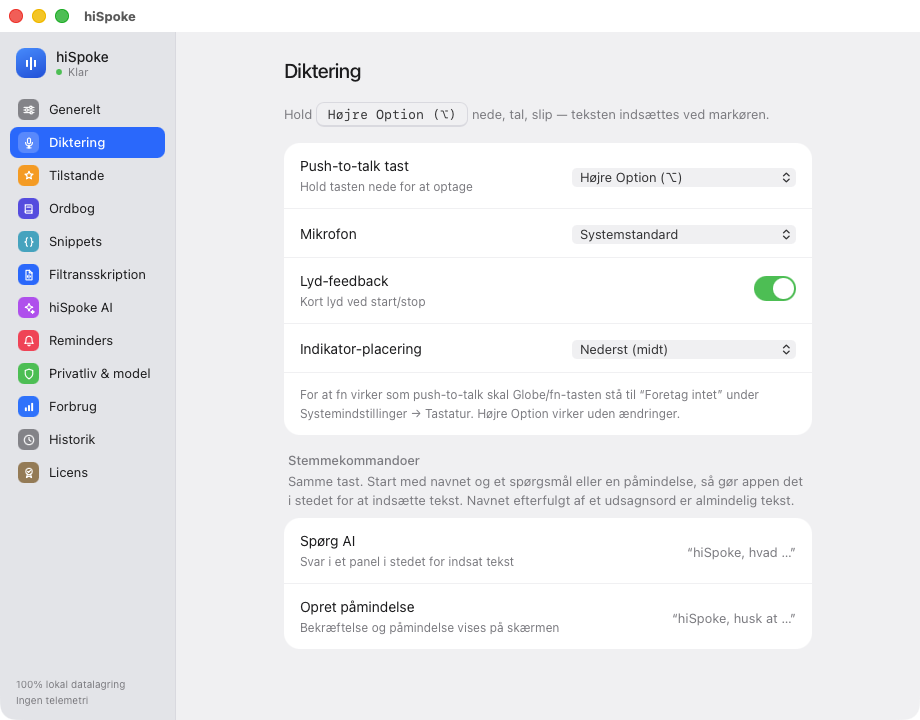
Task: Go to the Reminders section
Action: (x=87, y=340)
